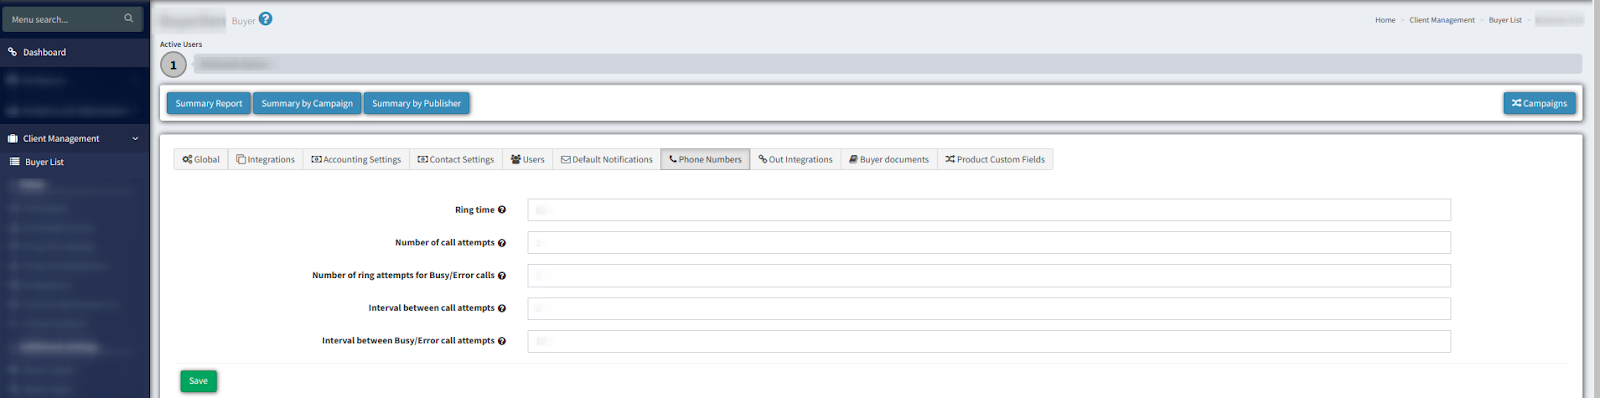Click Interval between Busy/Error call attempts field
The width and height of the screenshot is (1600, 398).
989,341
